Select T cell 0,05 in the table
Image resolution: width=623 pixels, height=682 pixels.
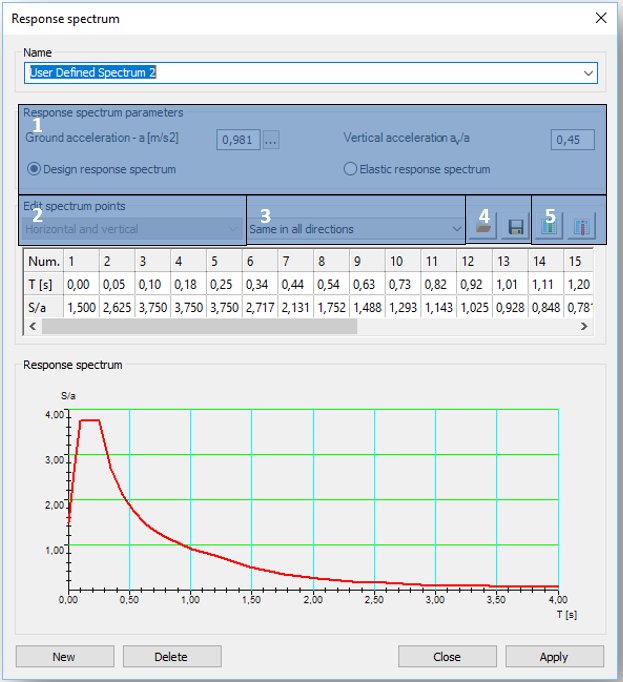coord(117,284)
